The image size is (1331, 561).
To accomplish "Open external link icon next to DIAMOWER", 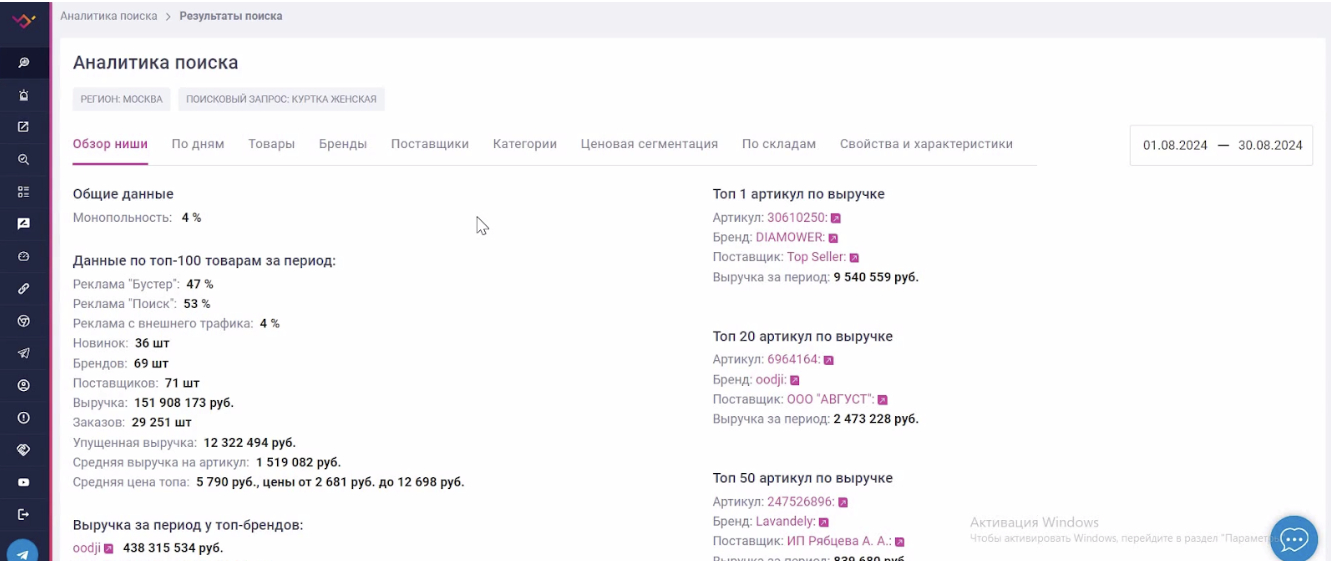I will click(x=833, y=238).
